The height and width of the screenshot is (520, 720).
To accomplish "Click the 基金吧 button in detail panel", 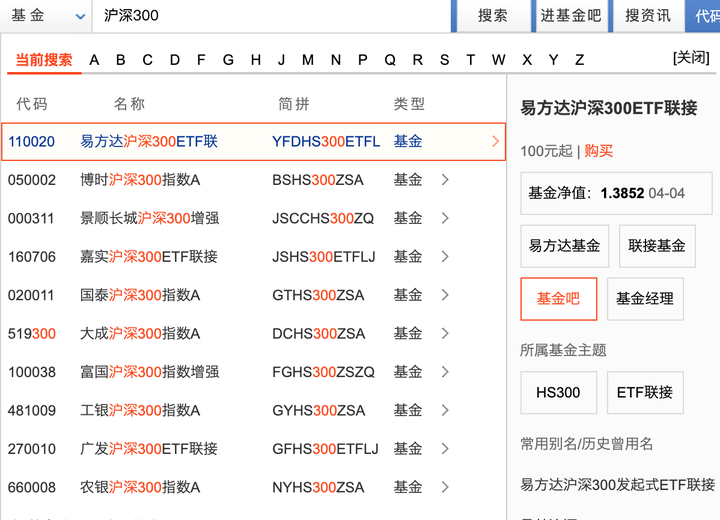I will (558, 299).
